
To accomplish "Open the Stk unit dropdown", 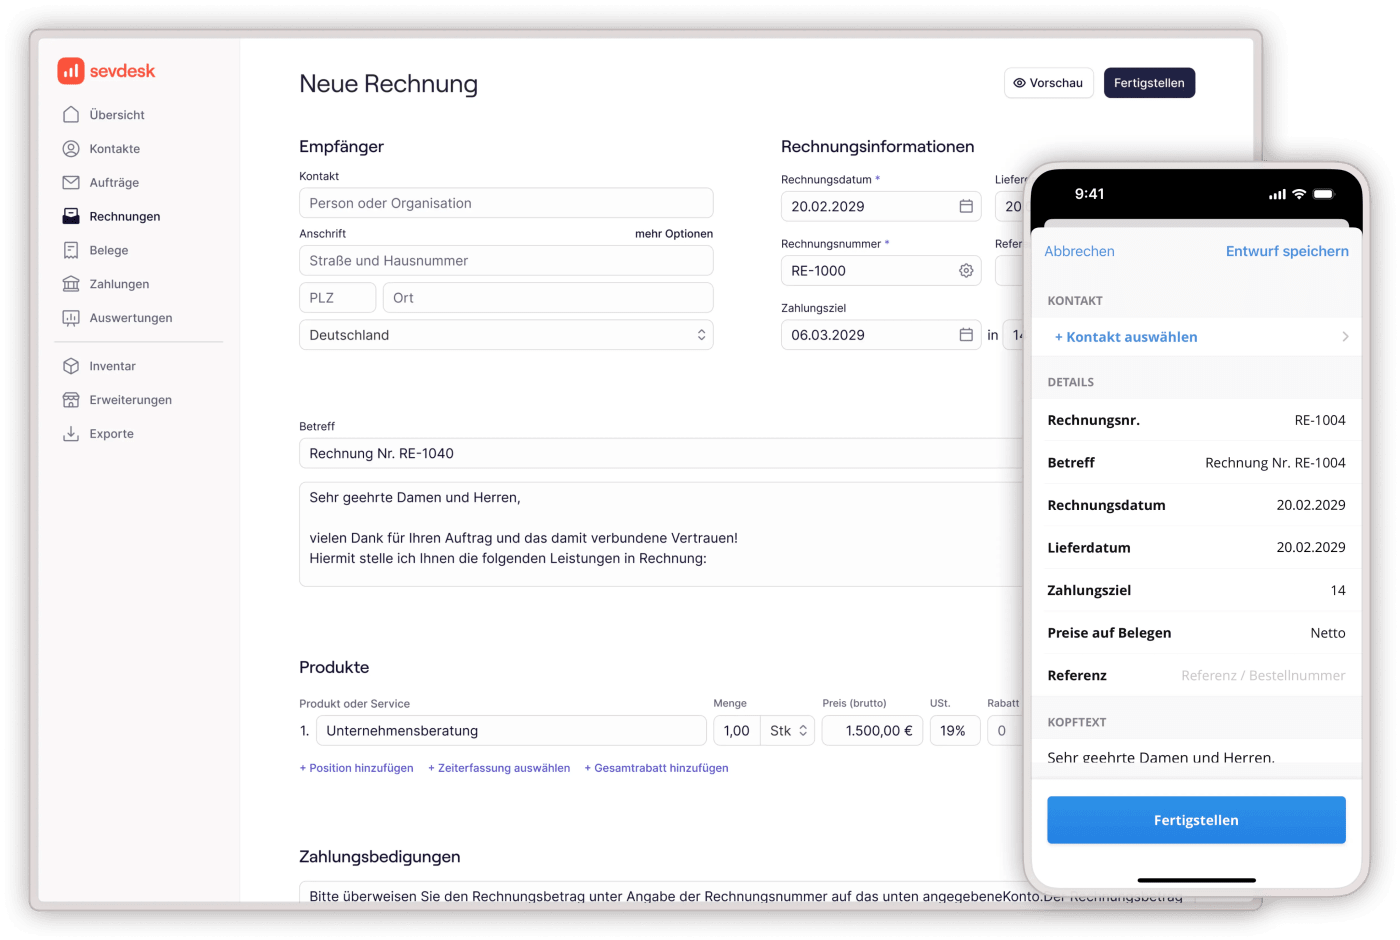I will (788, 731).
